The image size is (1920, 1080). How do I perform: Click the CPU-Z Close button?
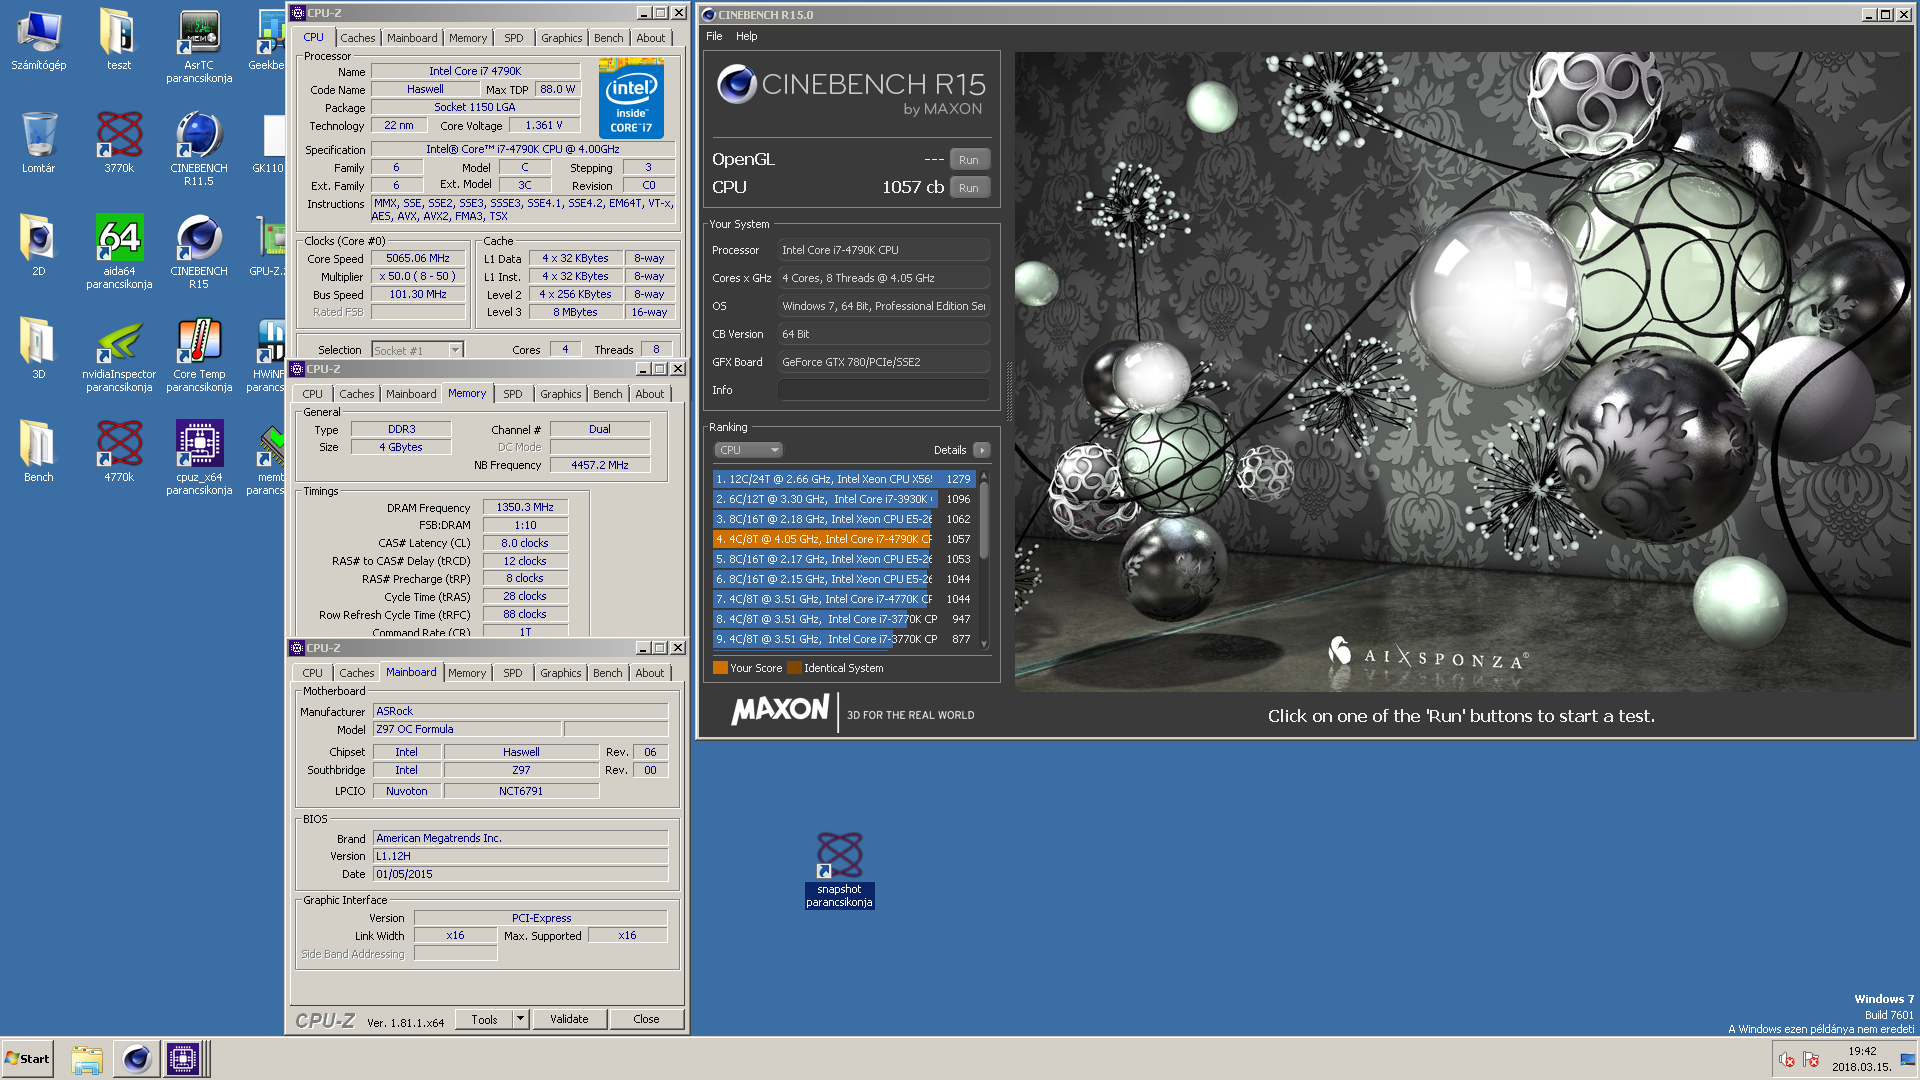point(646,1019)
